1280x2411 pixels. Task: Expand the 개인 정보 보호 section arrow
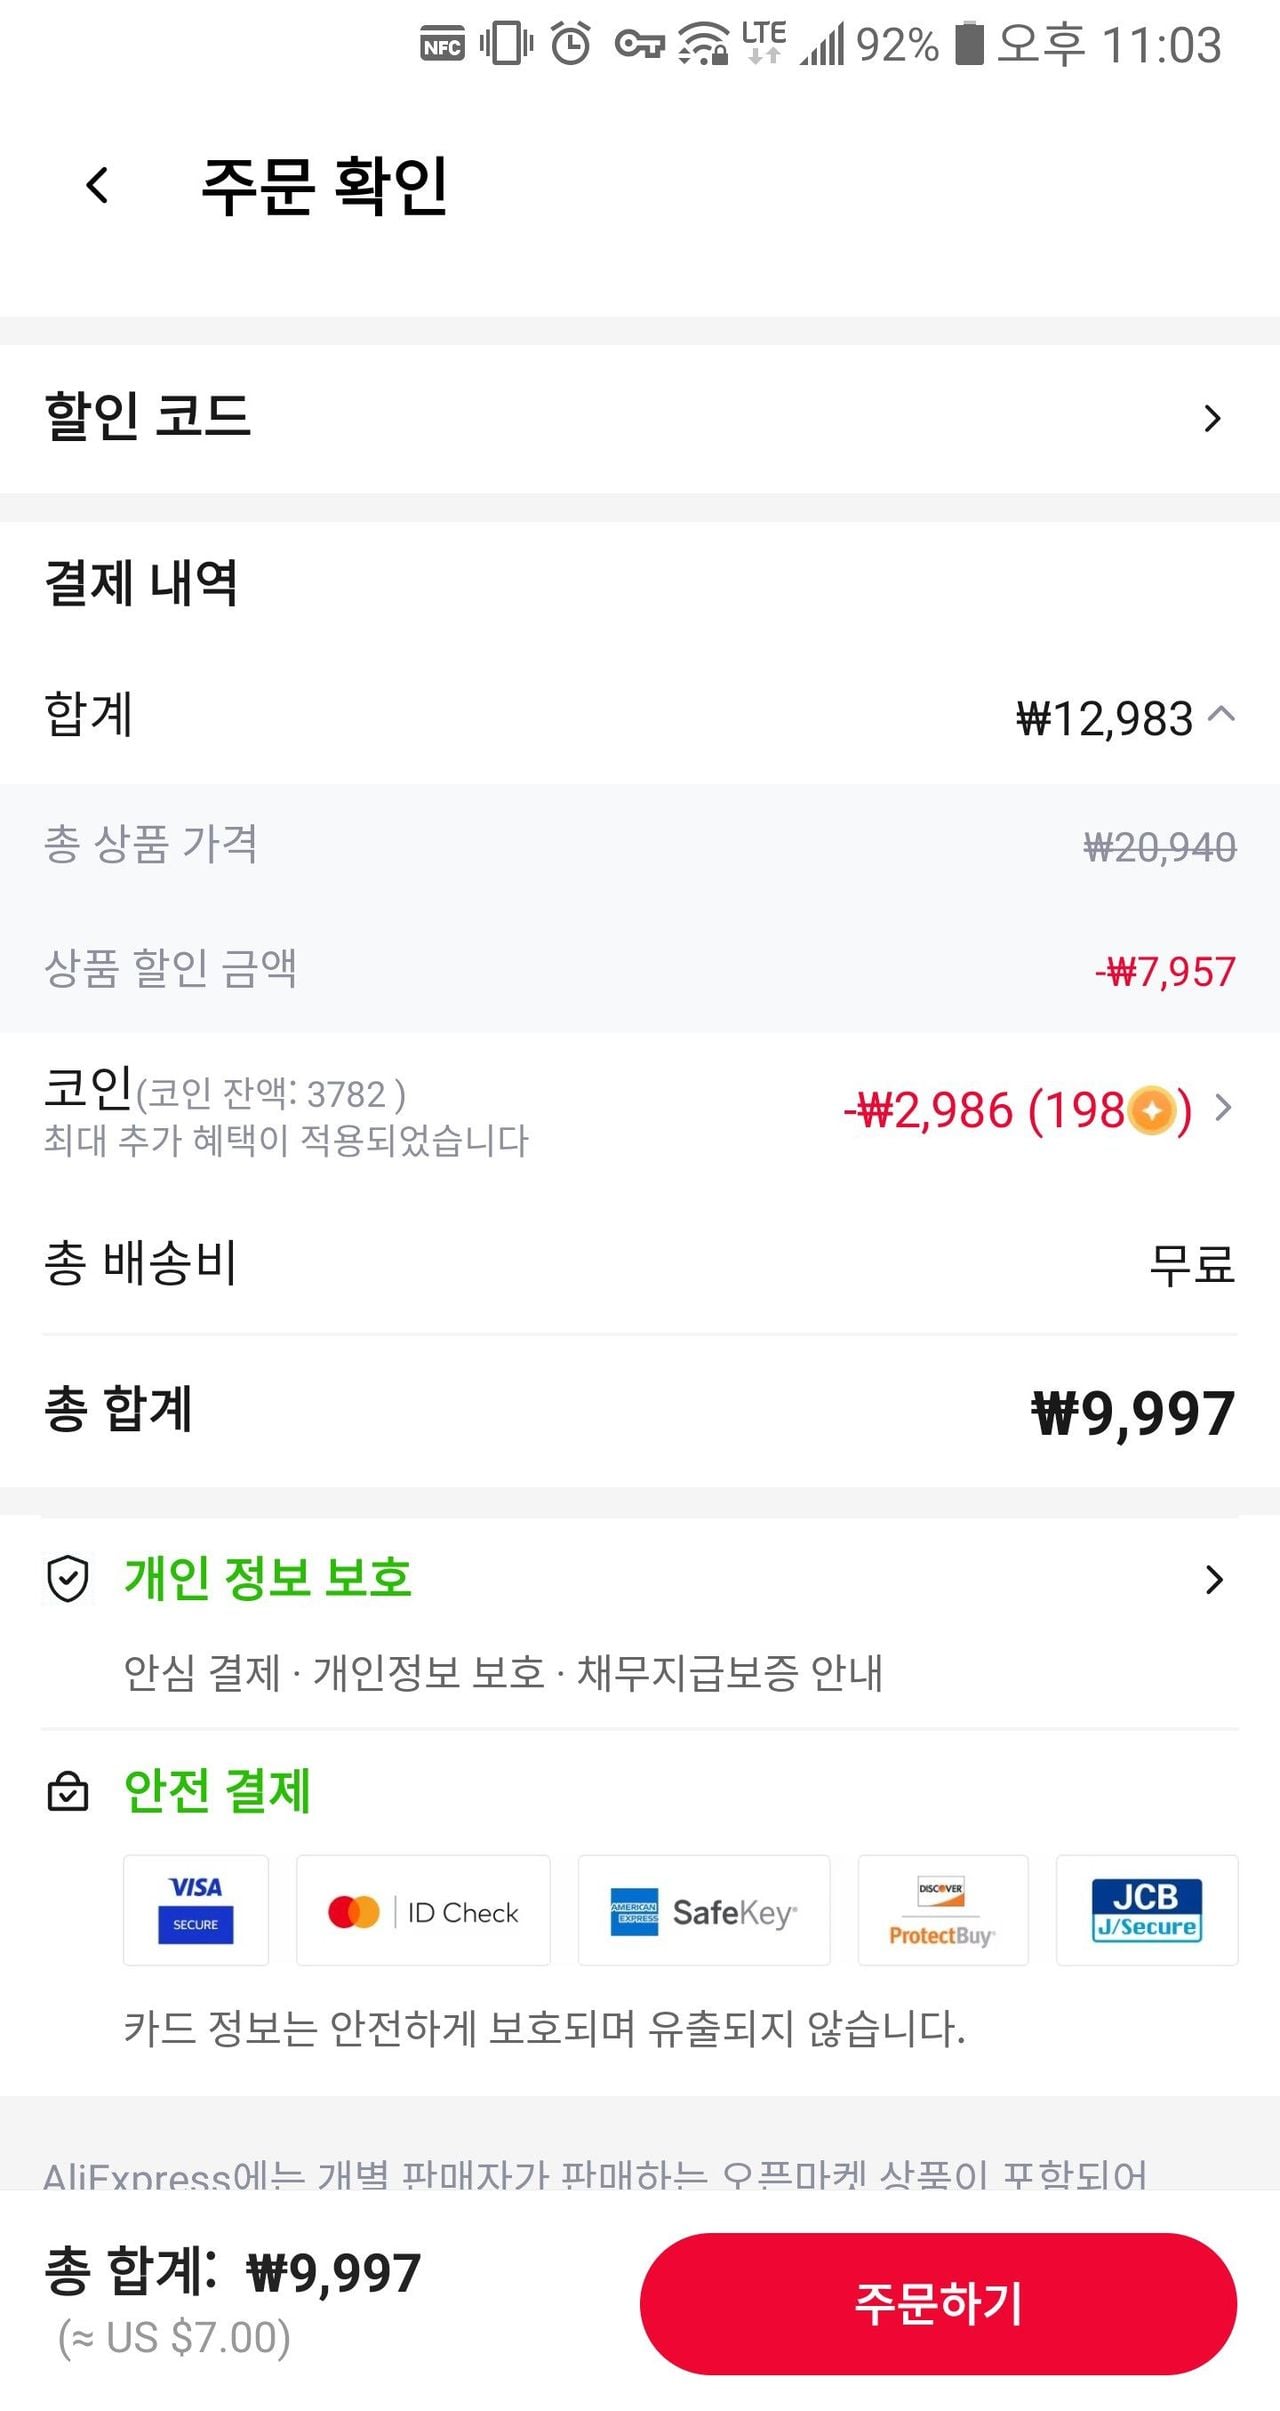coord(1214,1579)
